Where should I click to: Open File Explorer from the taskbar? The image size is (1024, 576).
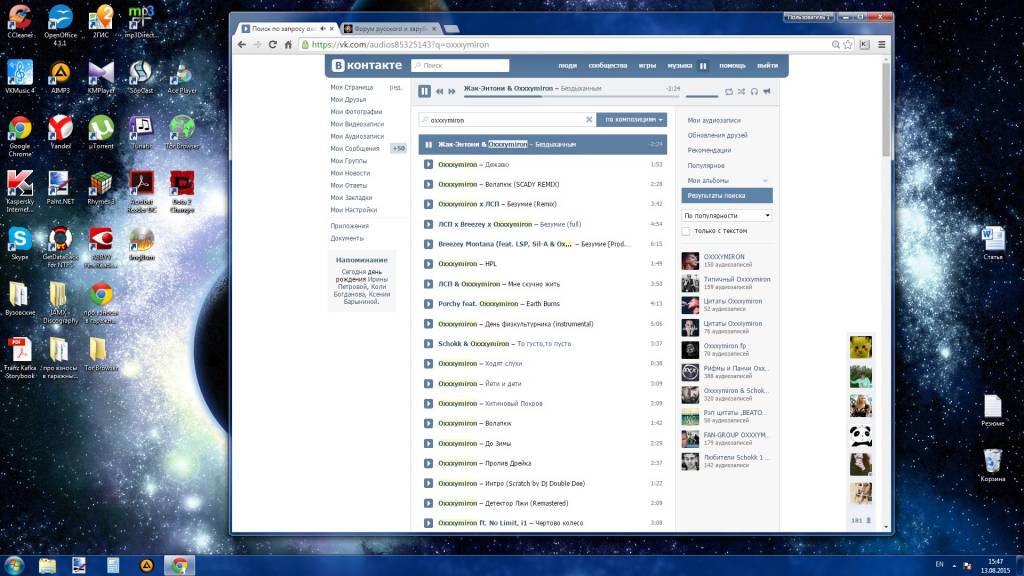click(x=47, y=566)
